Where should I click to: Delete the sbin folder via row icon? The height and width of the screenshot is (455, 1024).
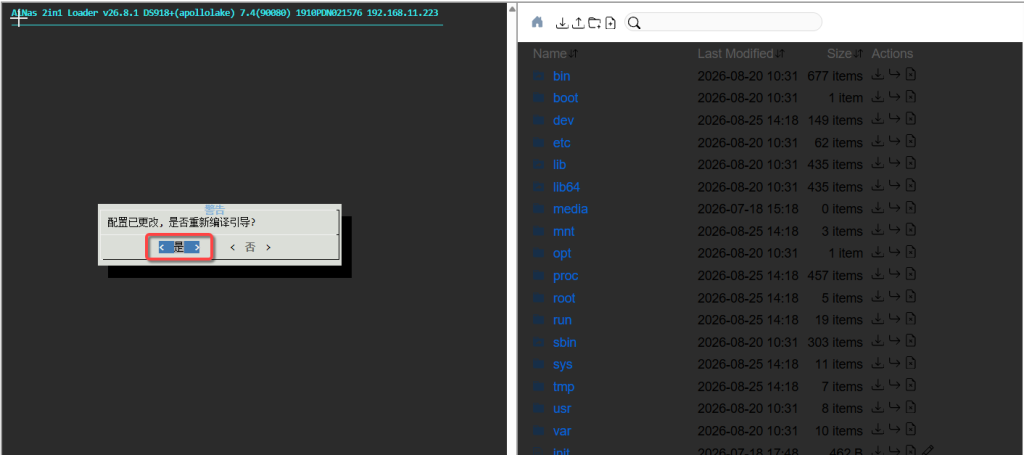click(x=911, y=341)
